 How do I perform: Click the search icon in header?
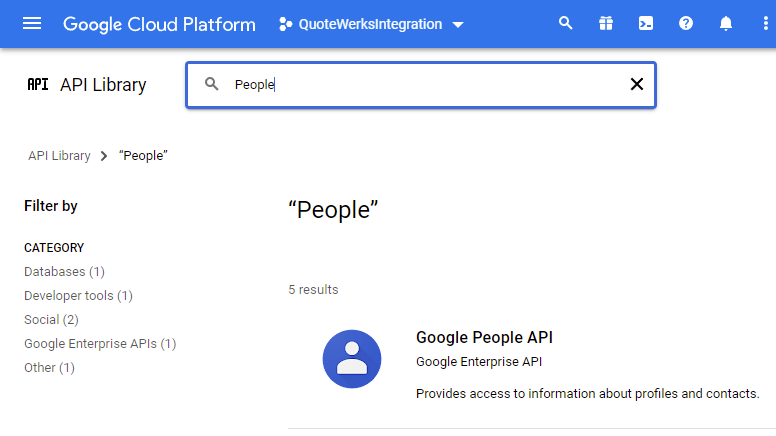point(566,24)
